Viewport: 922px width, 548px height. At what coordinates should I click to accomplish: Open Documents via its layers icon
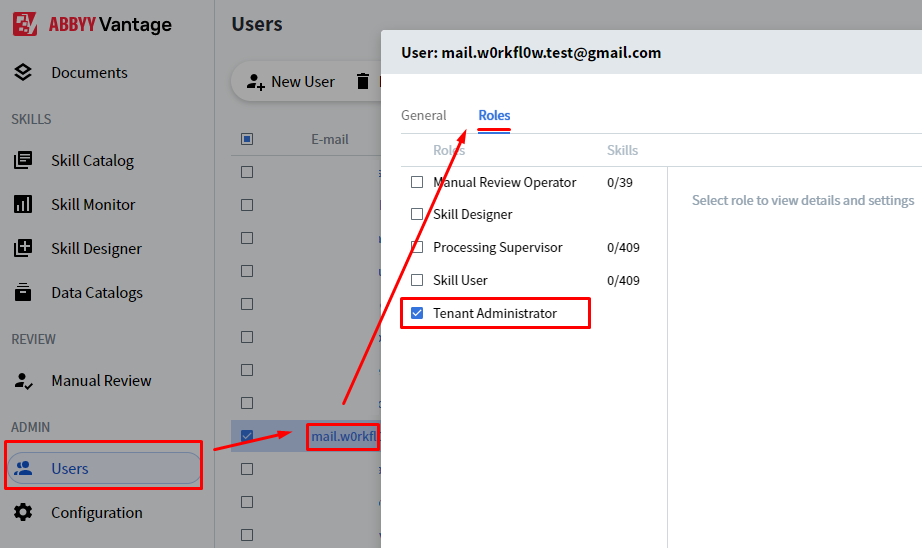coord(23,72)
